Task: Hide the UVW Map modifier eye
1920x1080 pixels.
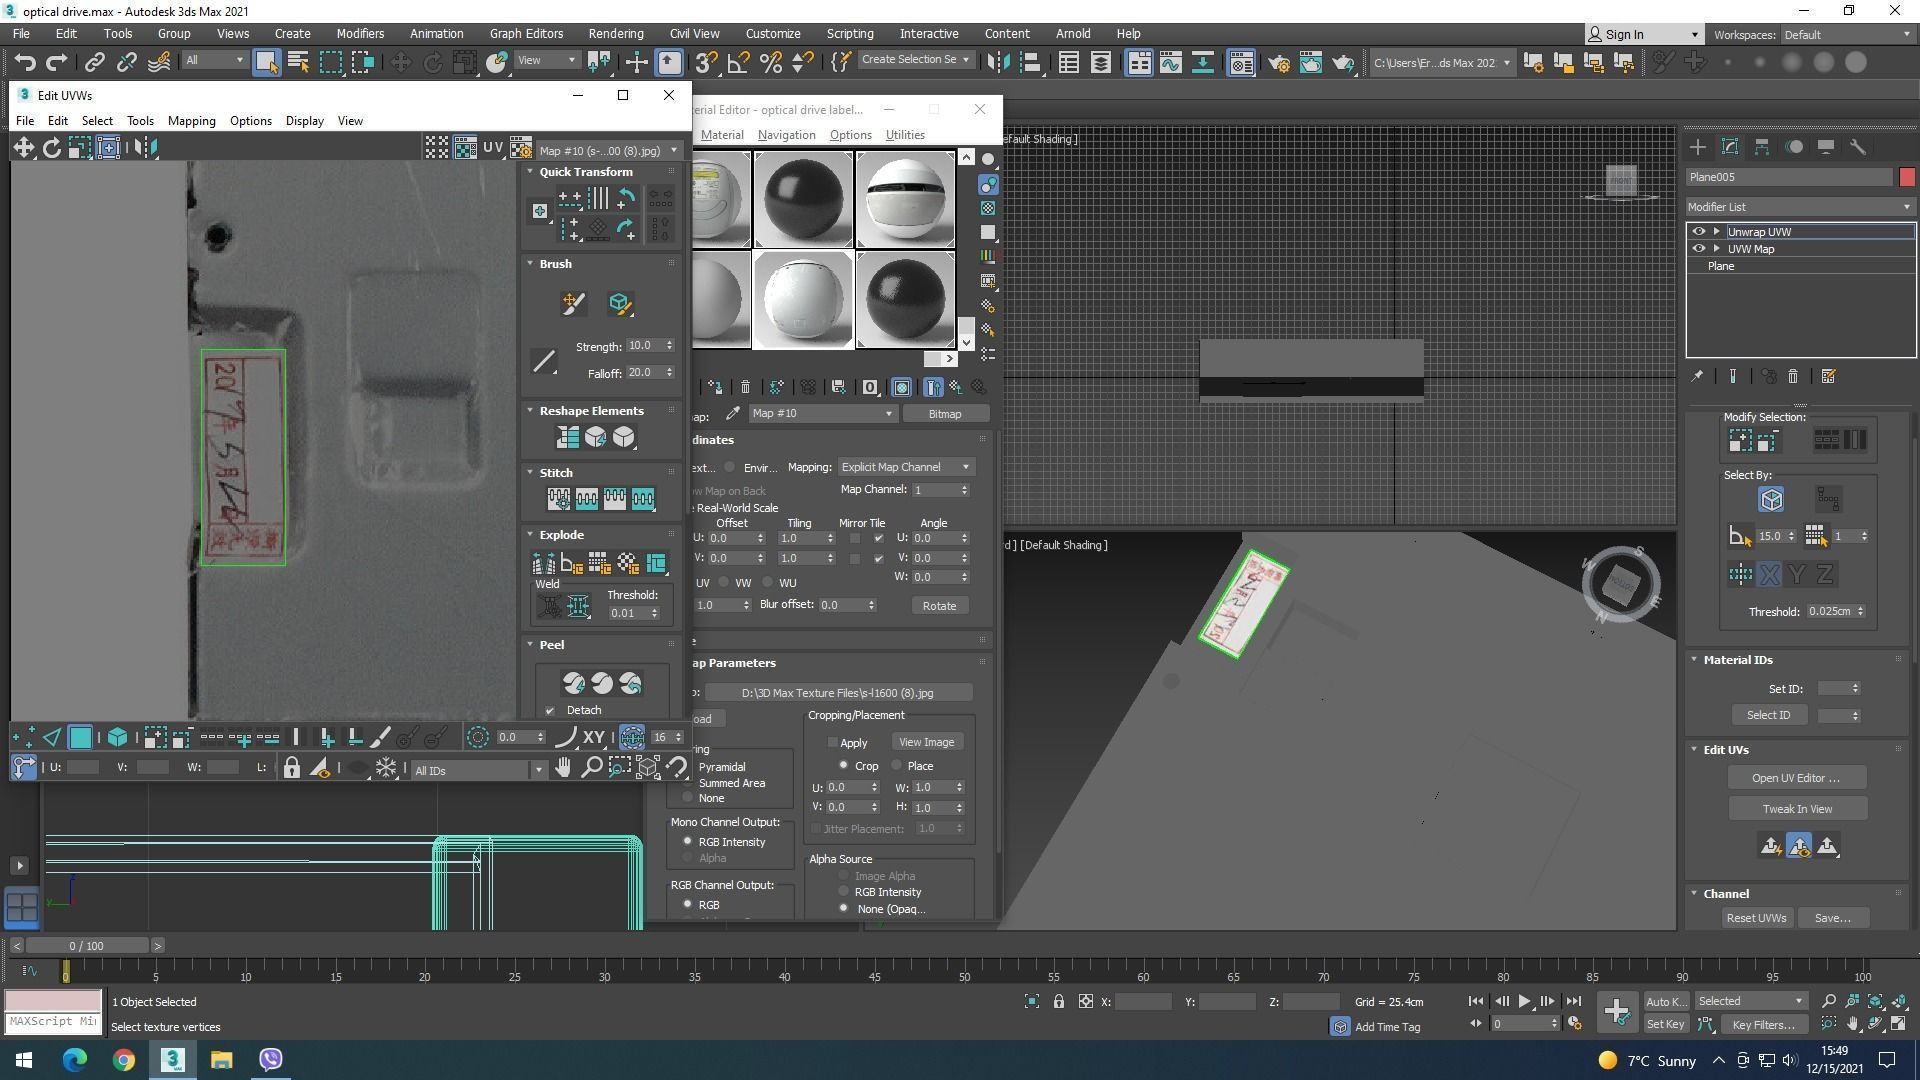Action: (x=1698, y=249)
